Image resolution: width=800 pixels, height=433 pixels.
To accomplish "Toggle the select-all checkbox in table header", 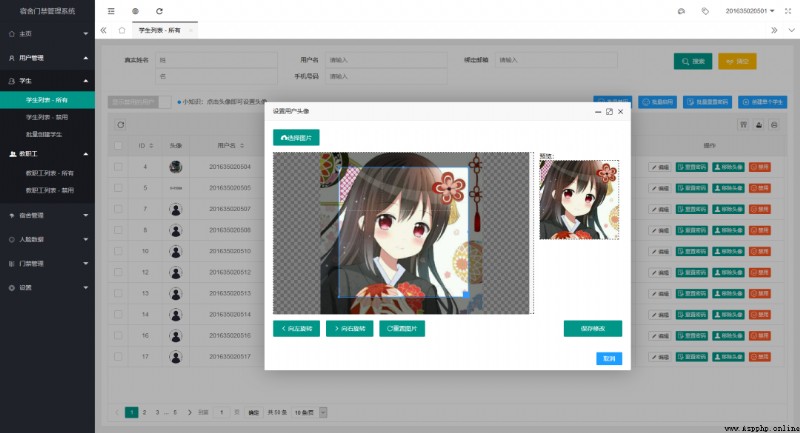I will coord(118,145).
